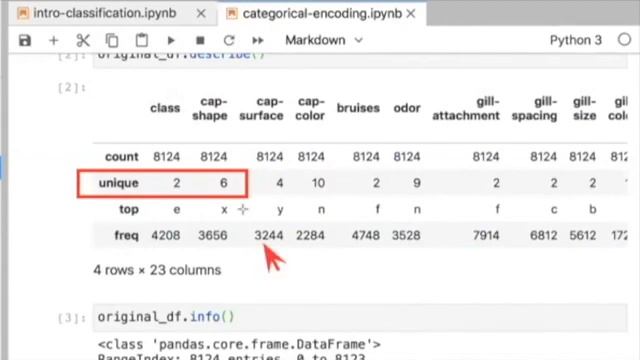Click the freq value 5612
The width and height of the screenshot is (640, 360).
coord(582,236)
